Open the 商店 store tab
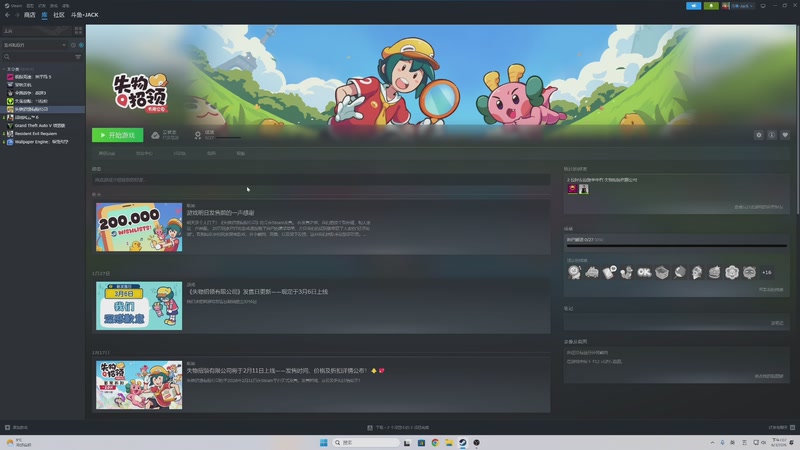The image size is (800, 450). (x=30, y=15)
